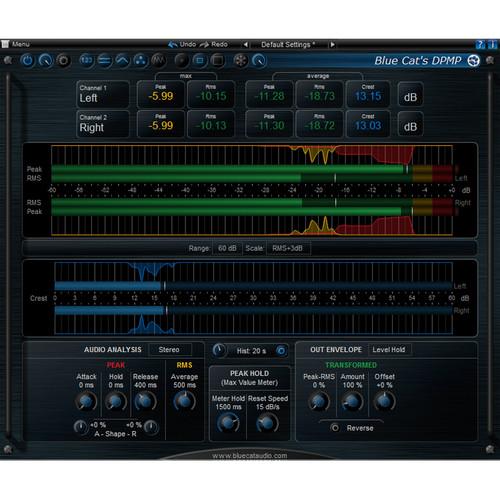Click Right average Rms value -18.72

point(319,125)
